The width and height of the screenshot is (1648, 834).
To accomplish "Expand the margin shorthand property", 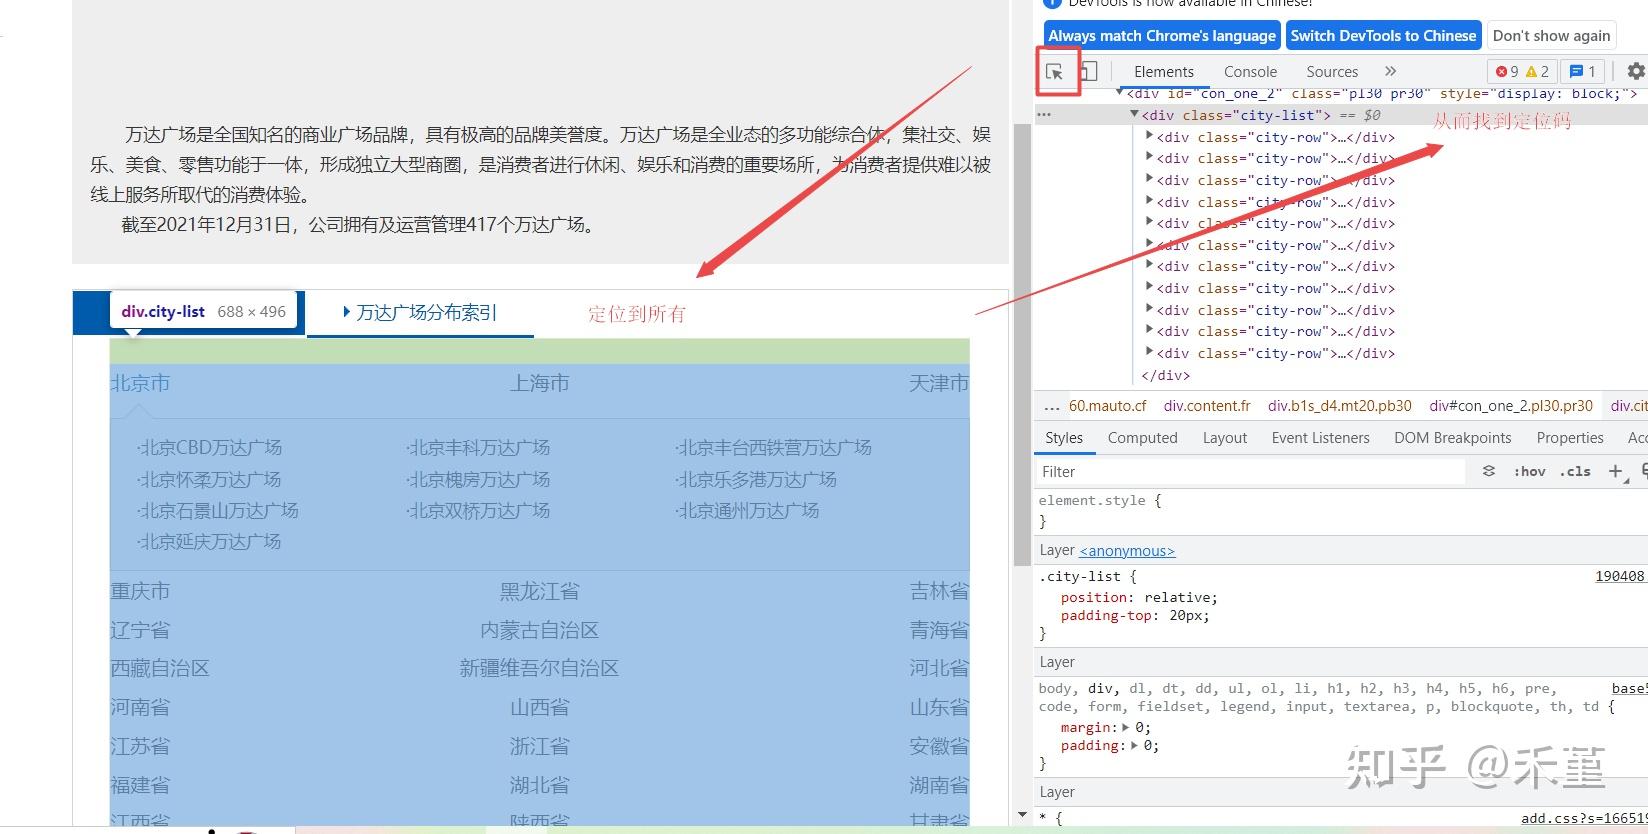I will point(1126,728).
